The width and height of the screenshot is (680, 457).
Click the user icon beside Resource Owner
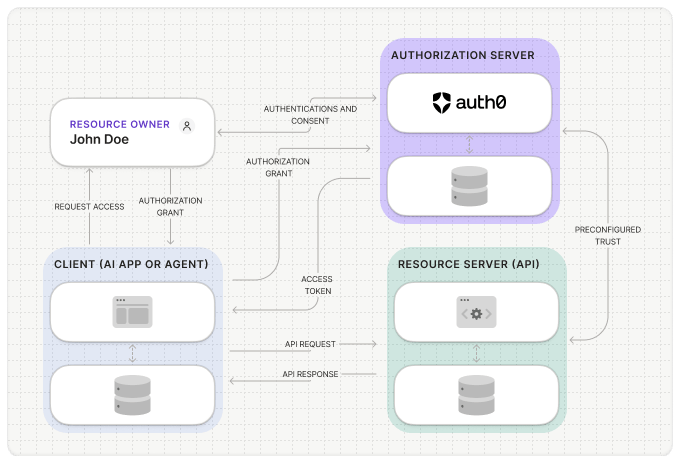click(187, 126)
